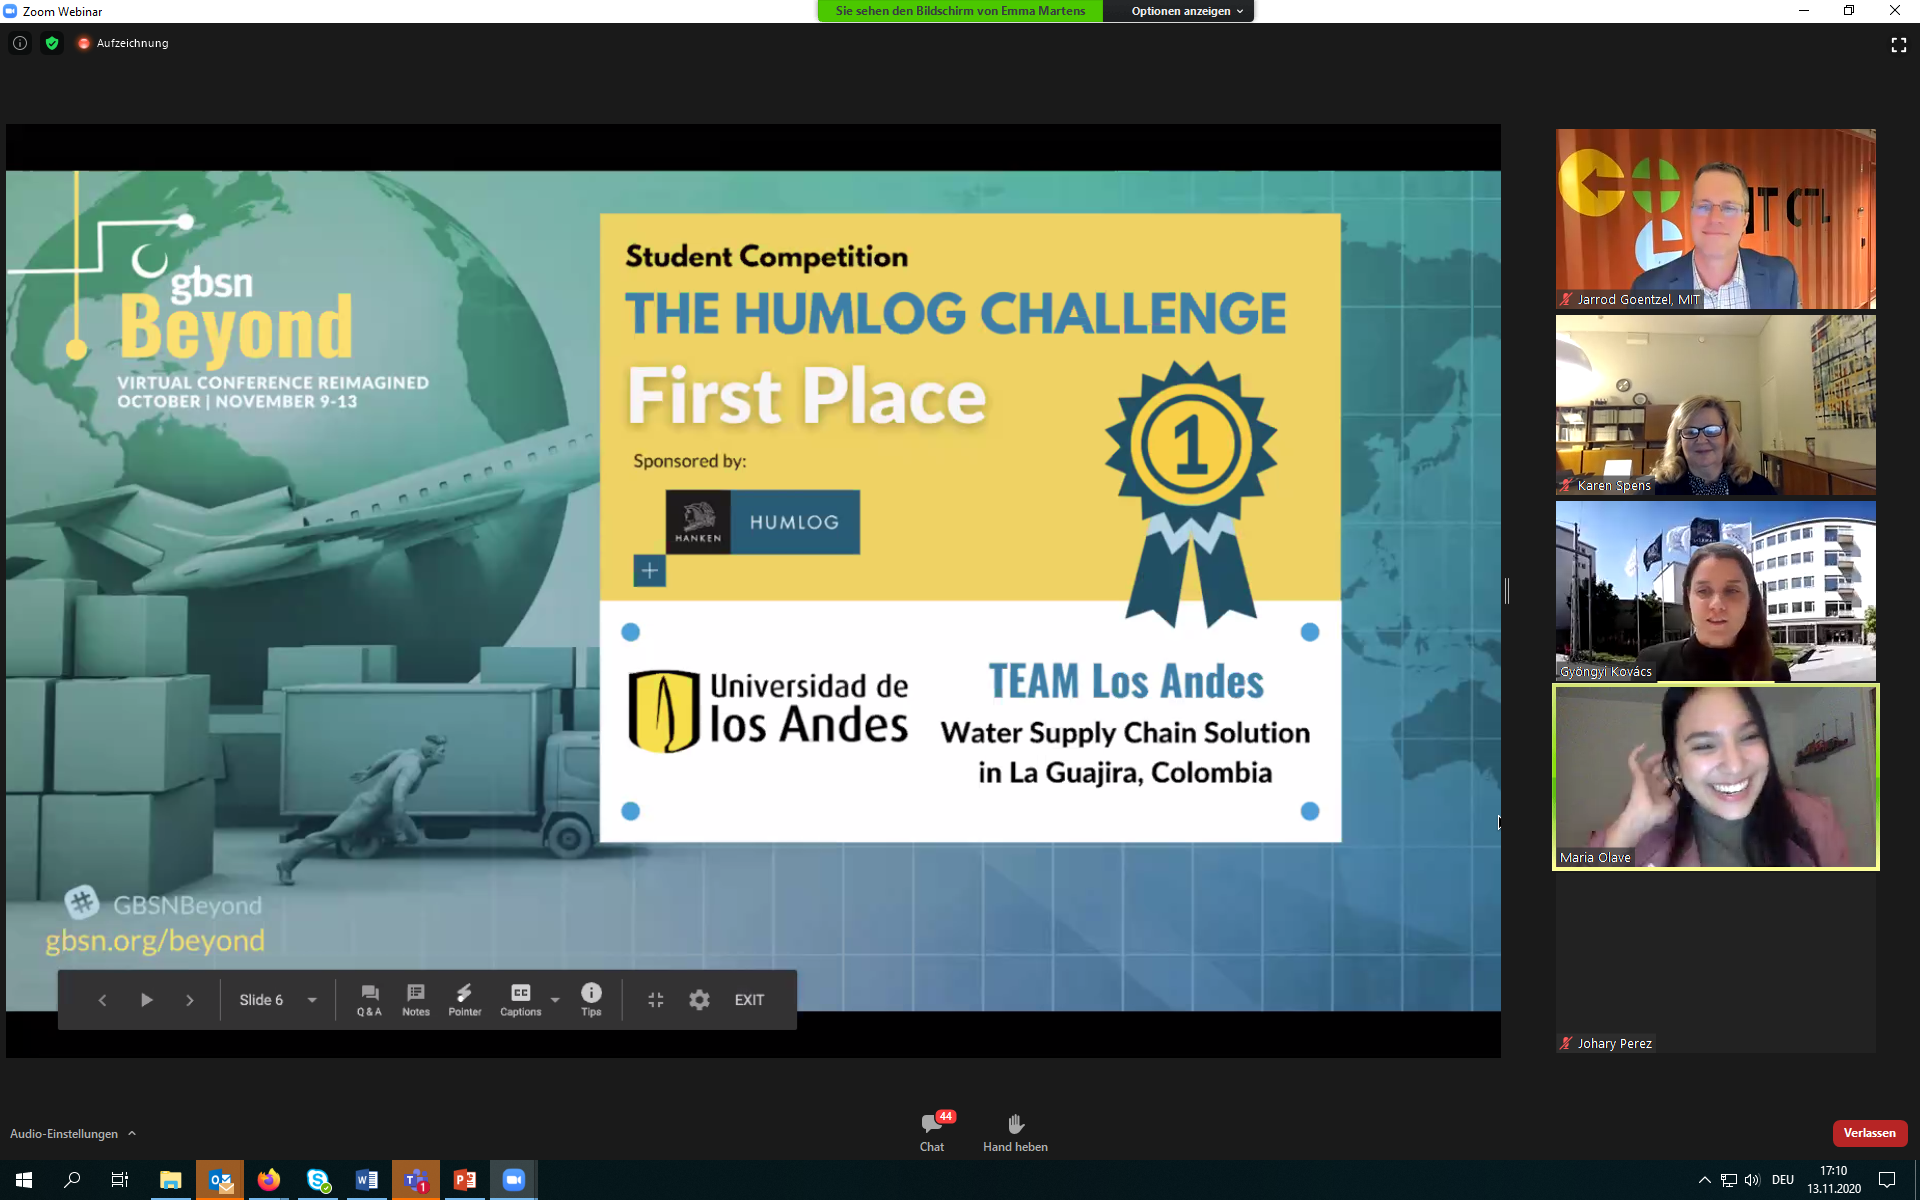Image resolution: width=1920 pixels, height=1200 pixels.
Task: Expand Audio-Einstellungen options
Action: point(132,1133)
